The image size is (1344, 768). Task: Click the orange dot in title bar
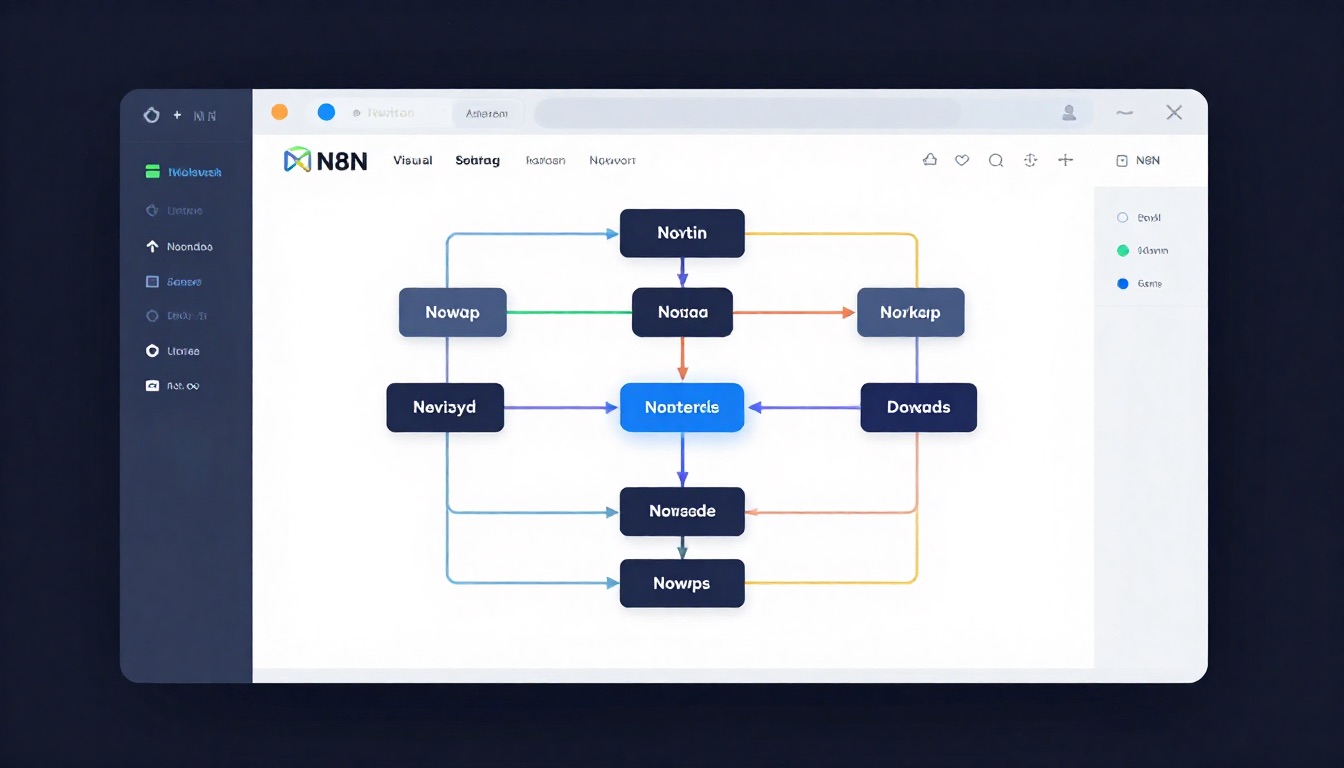tap(280, 112)
